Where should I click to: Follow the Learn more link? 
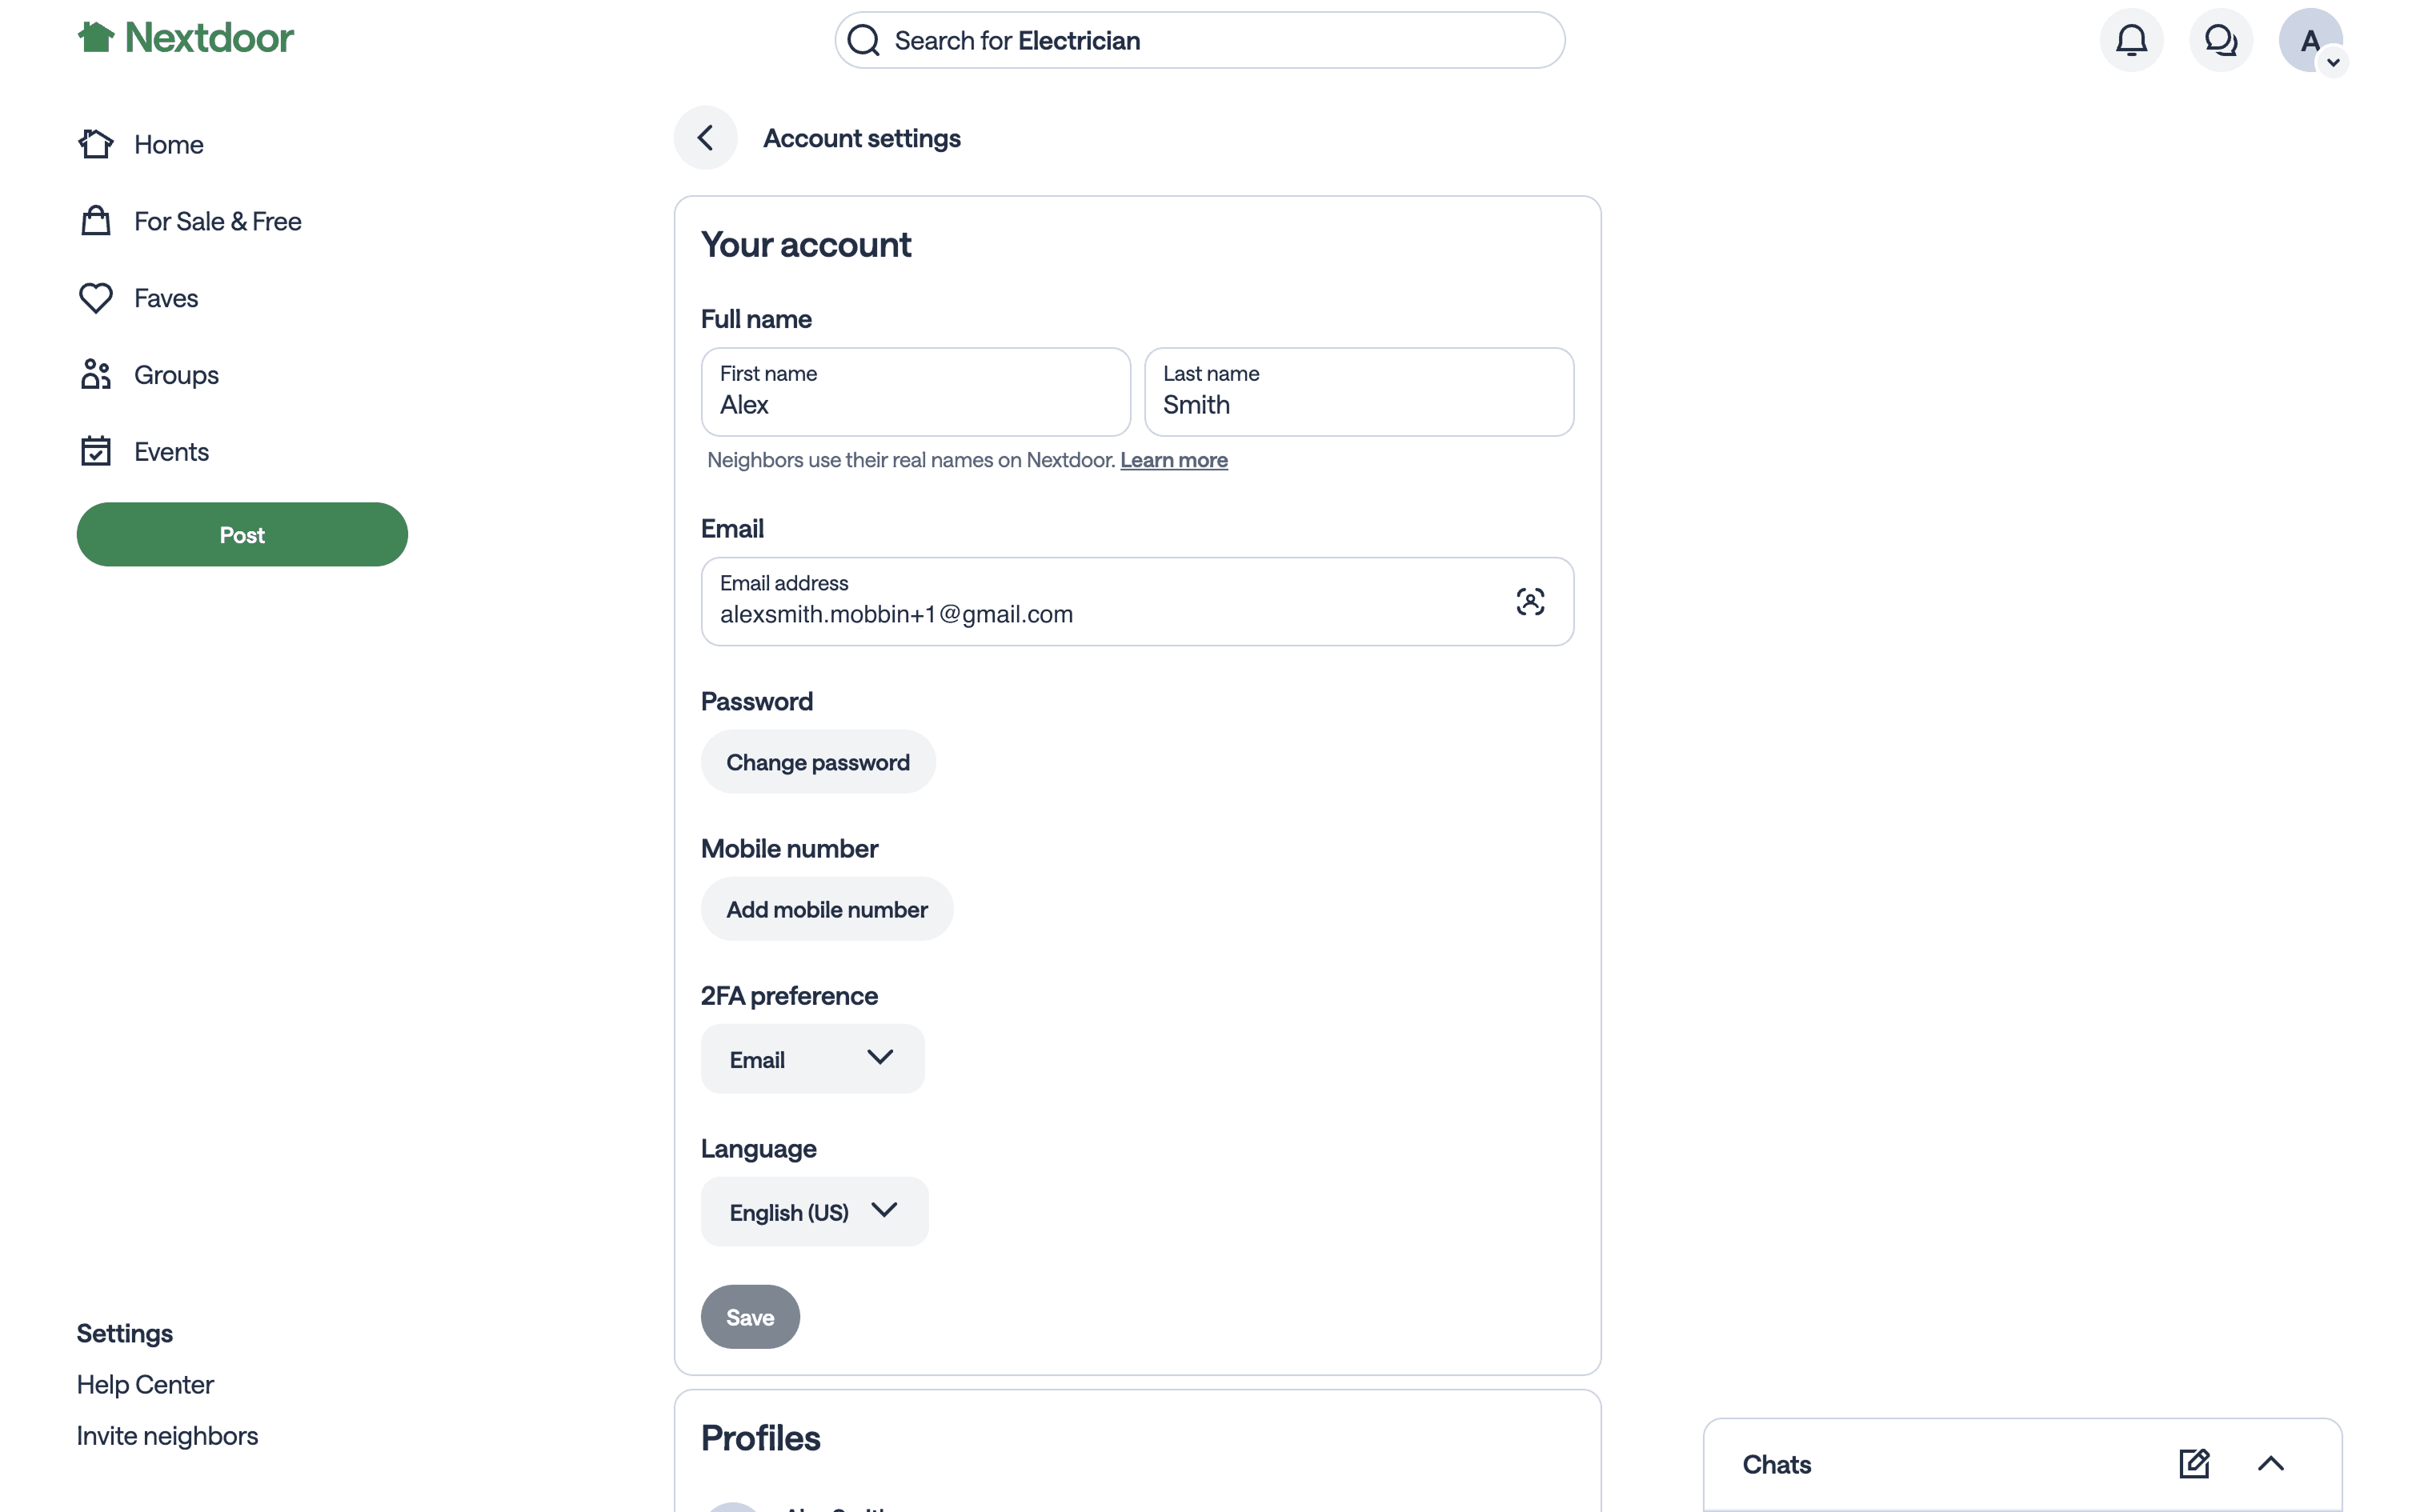coord(1173,460)
